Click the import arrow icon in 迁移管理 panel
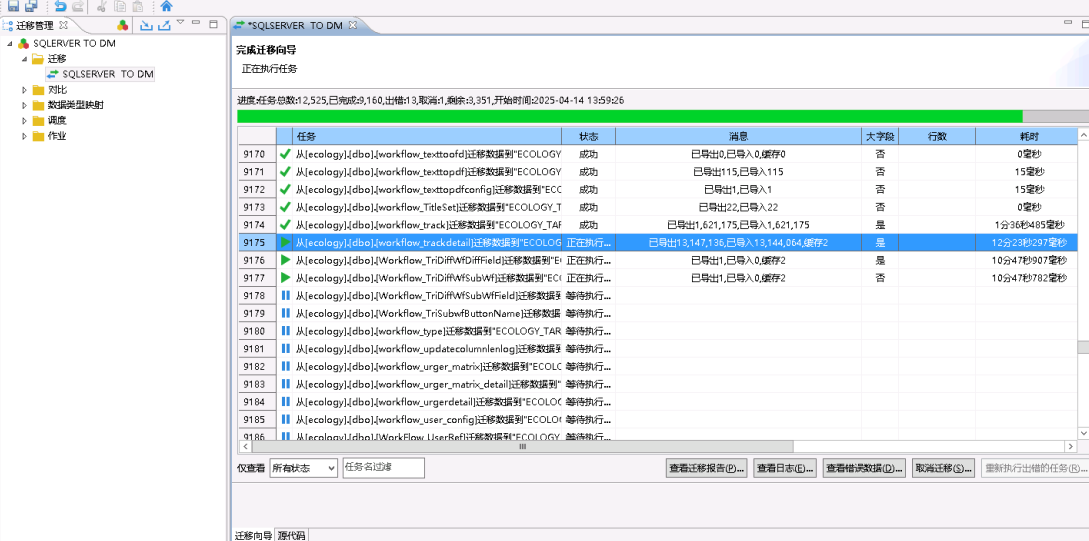 146,26
